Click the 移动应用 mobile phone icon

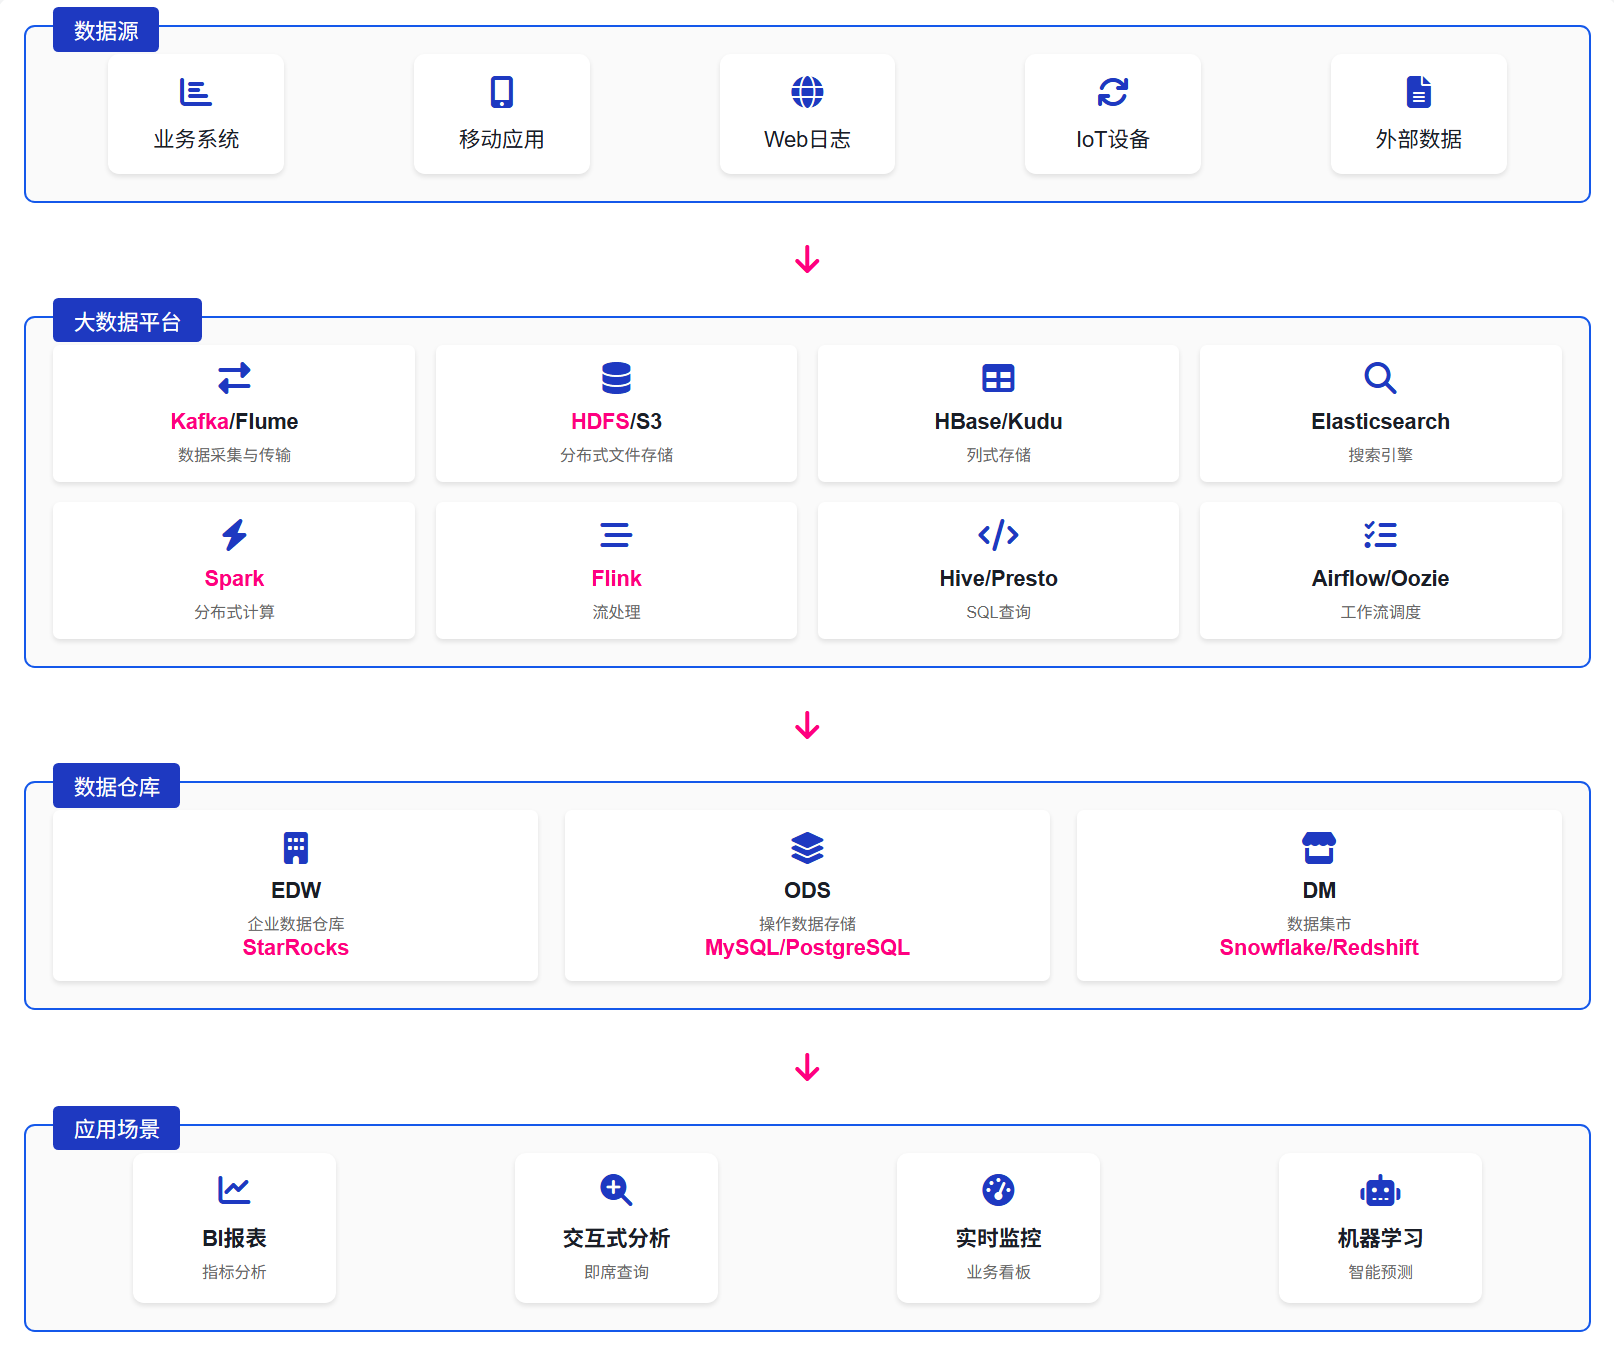tap(502, 92)
